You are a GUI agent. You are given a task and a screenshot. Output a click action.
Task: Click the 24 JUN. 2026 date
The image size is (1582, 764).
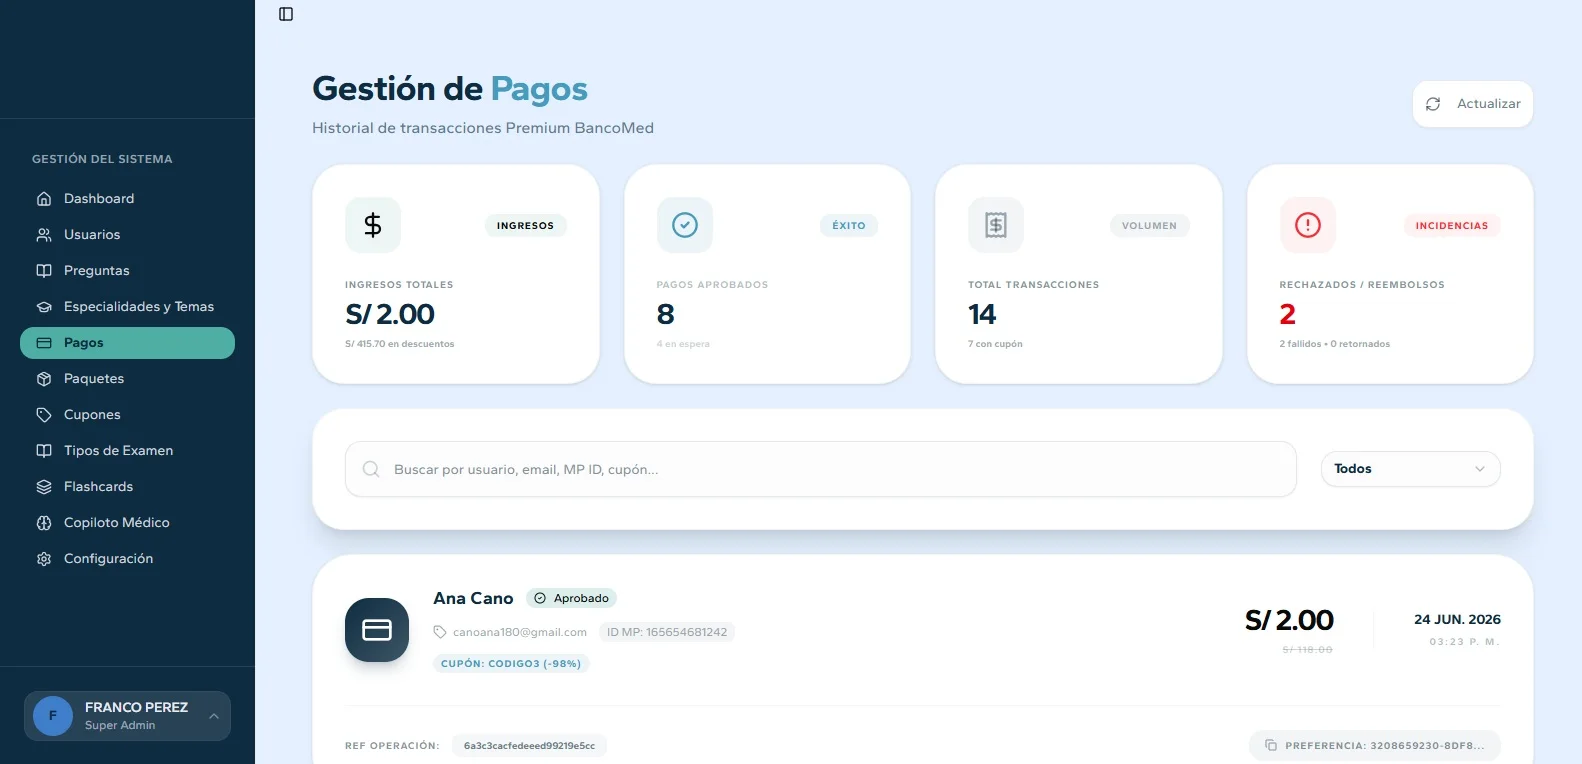tap(1457, 619)
